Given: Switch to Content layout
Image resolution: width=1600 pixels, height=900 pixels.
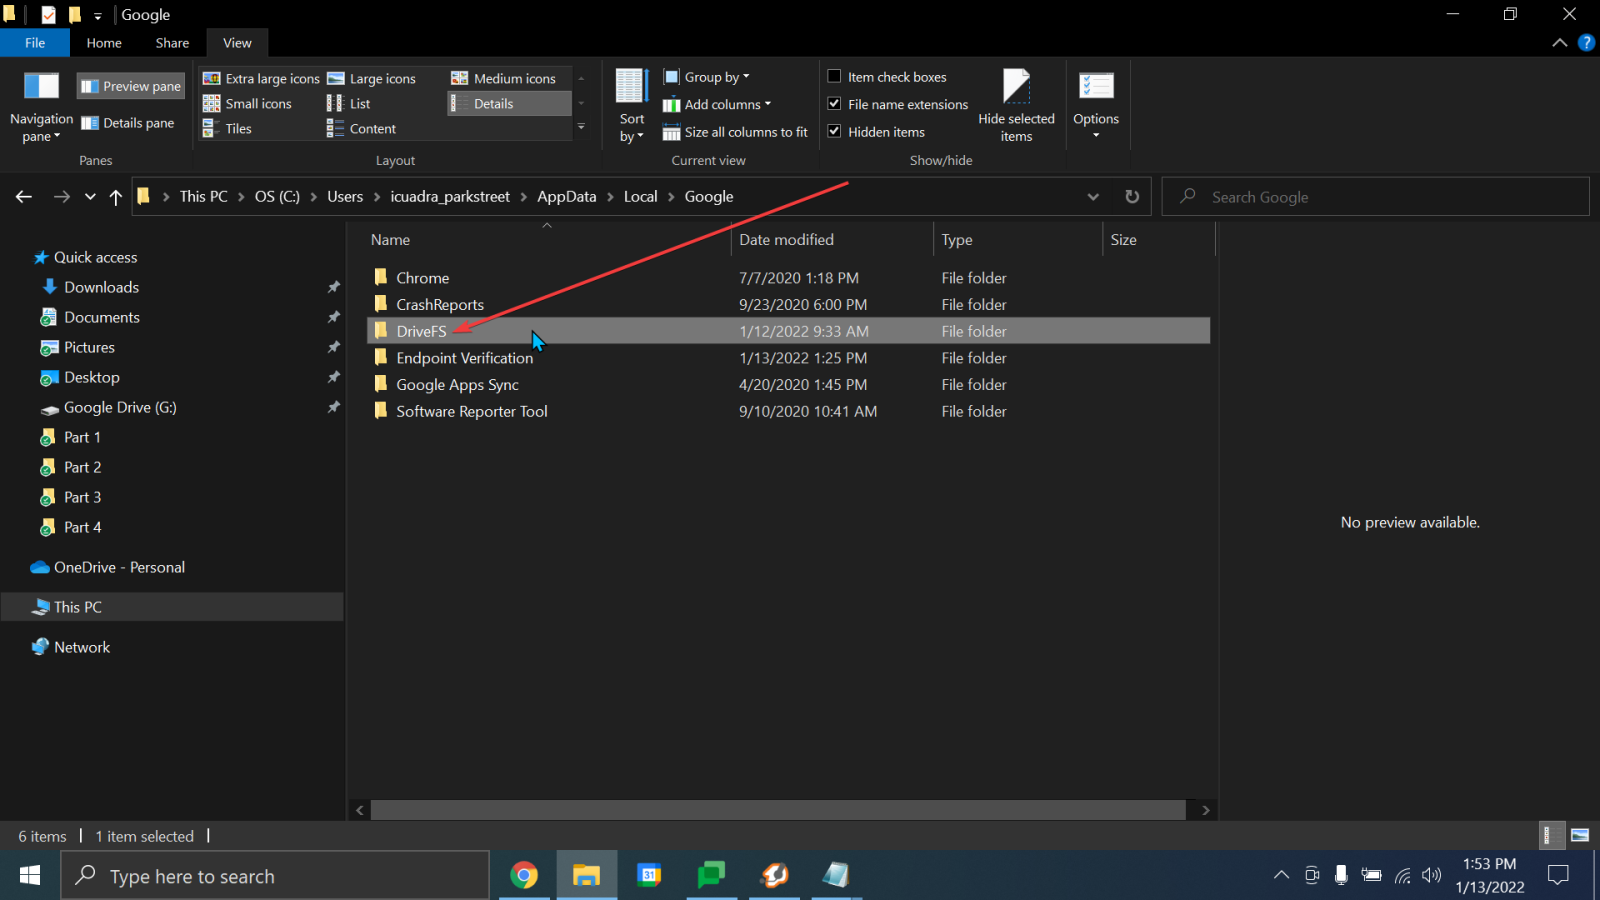Looking at the screenshot, I should (x=362, y=128).
